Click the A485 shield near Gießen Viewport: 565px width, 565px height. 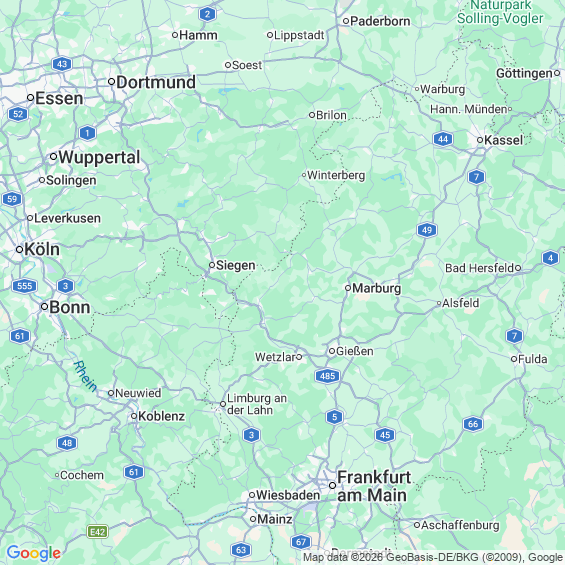(x=327, y=376)
